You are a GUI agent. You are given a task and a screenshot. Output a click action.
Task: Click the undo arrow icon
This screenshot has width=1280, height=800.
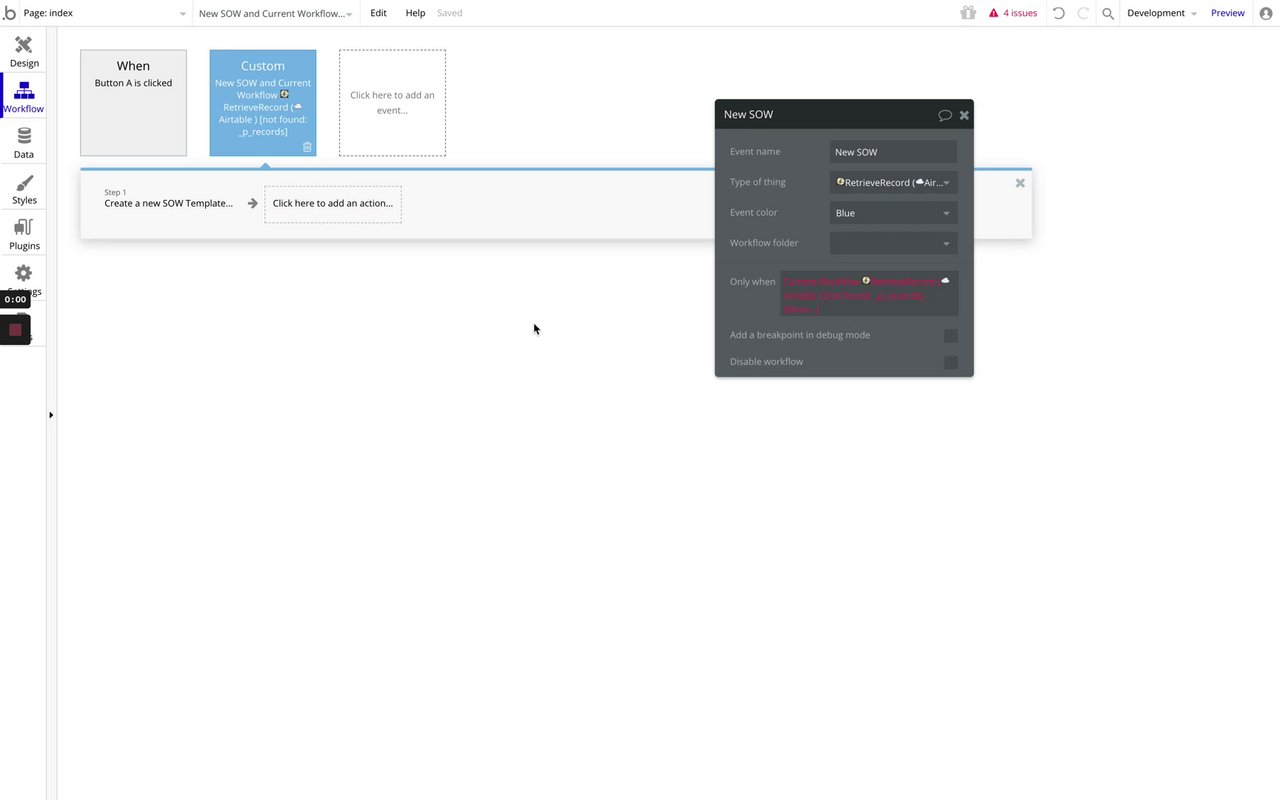click(x=1059, y=13)
